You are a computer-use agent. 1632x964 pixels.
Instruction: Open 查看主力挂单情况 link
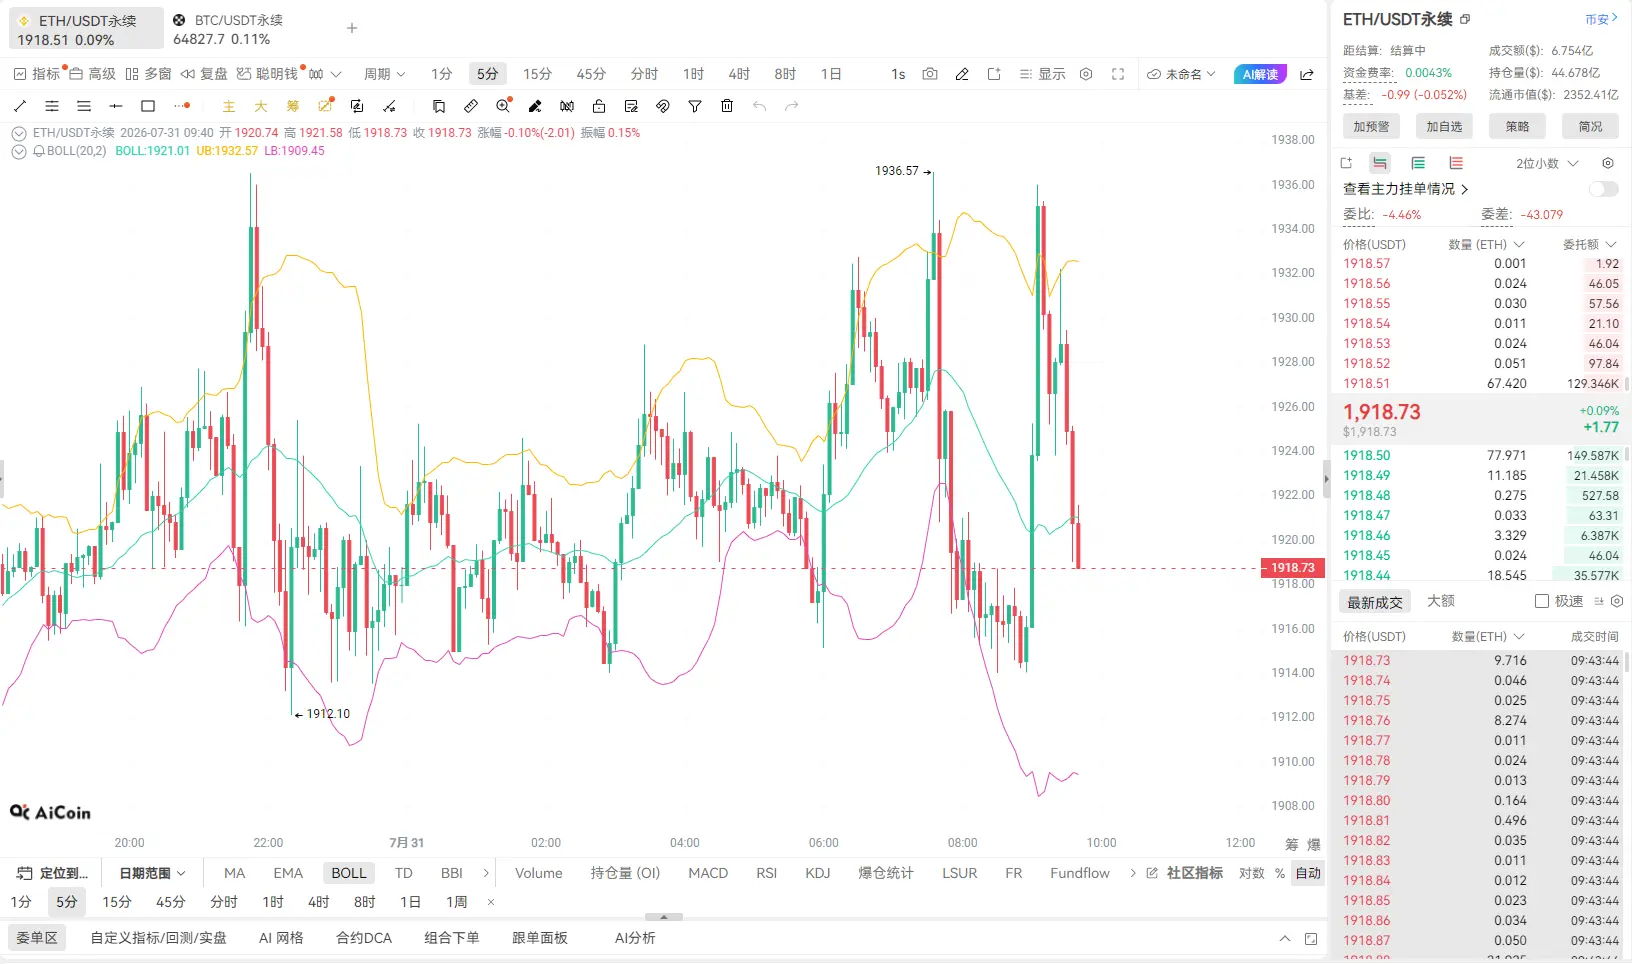1405,189
